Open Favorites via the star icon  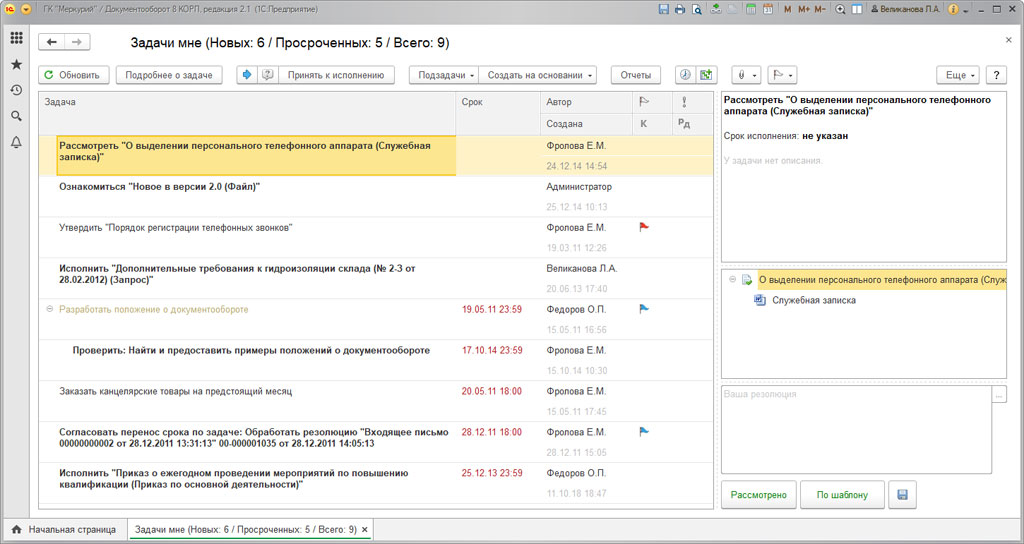(x=16, y=64)
